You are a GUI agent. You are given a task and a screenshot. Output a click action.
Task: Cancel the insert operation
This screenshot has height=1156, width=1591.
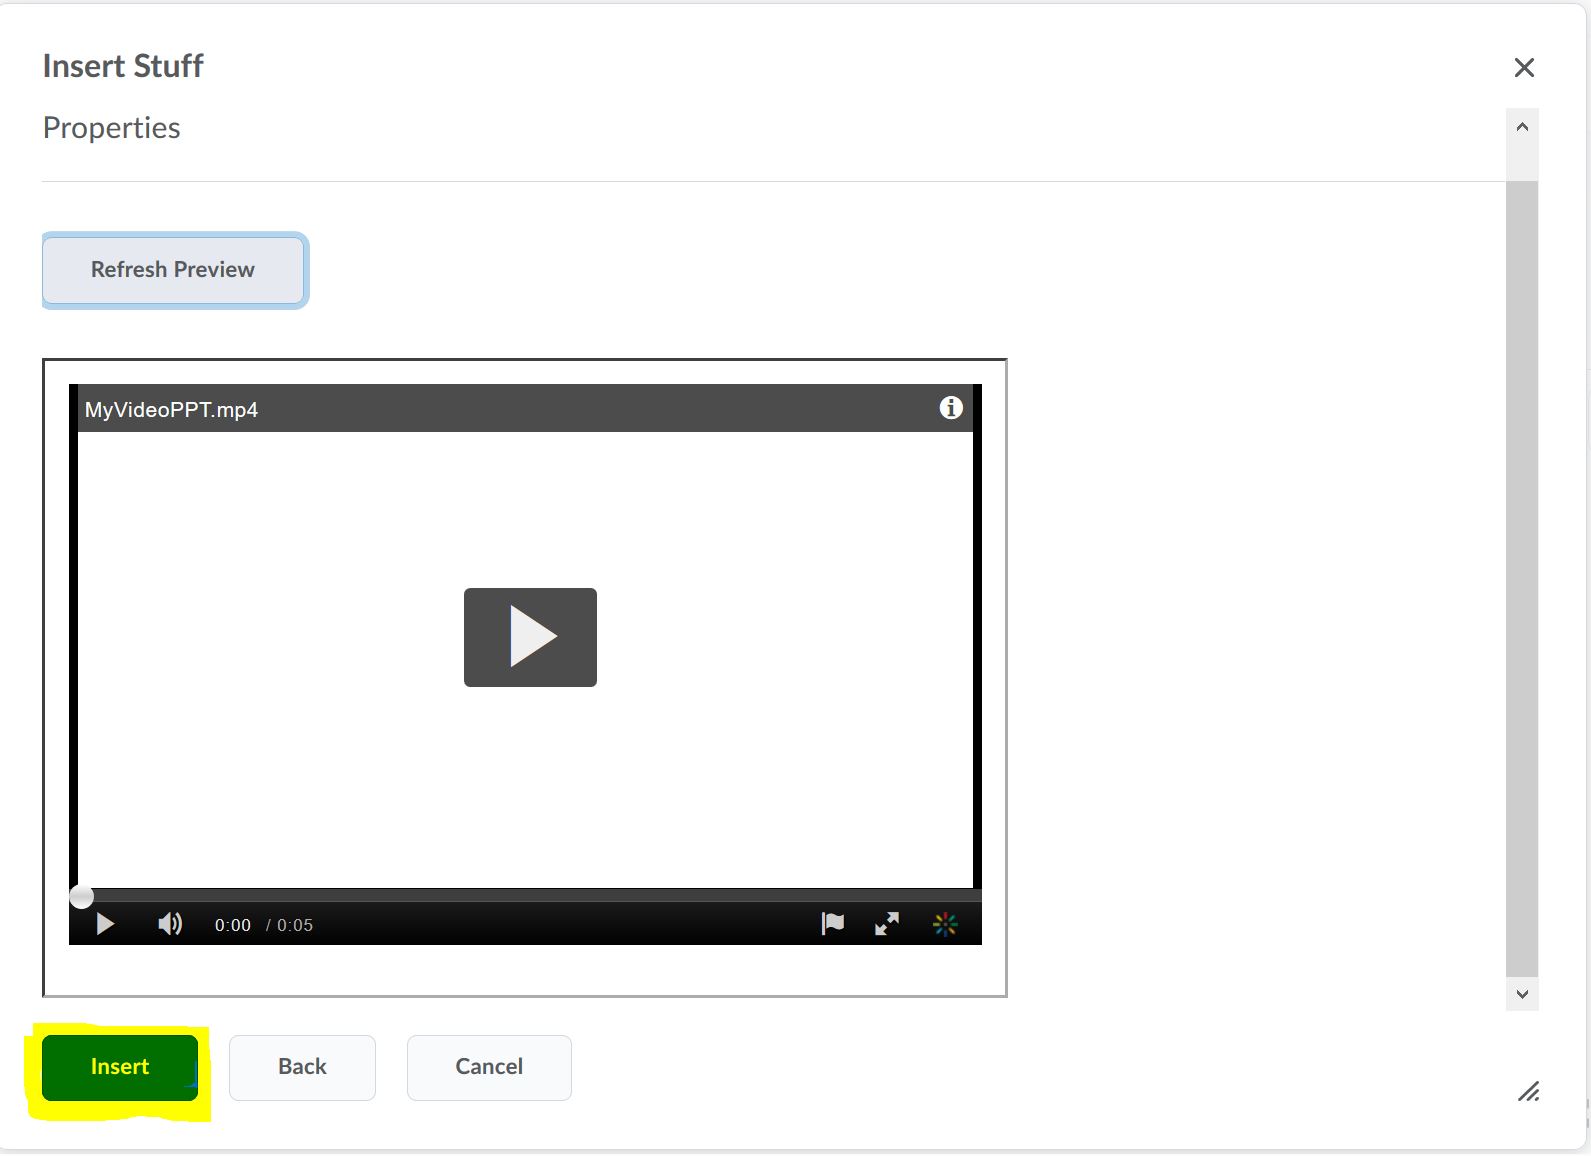(x=489, y=1067)
